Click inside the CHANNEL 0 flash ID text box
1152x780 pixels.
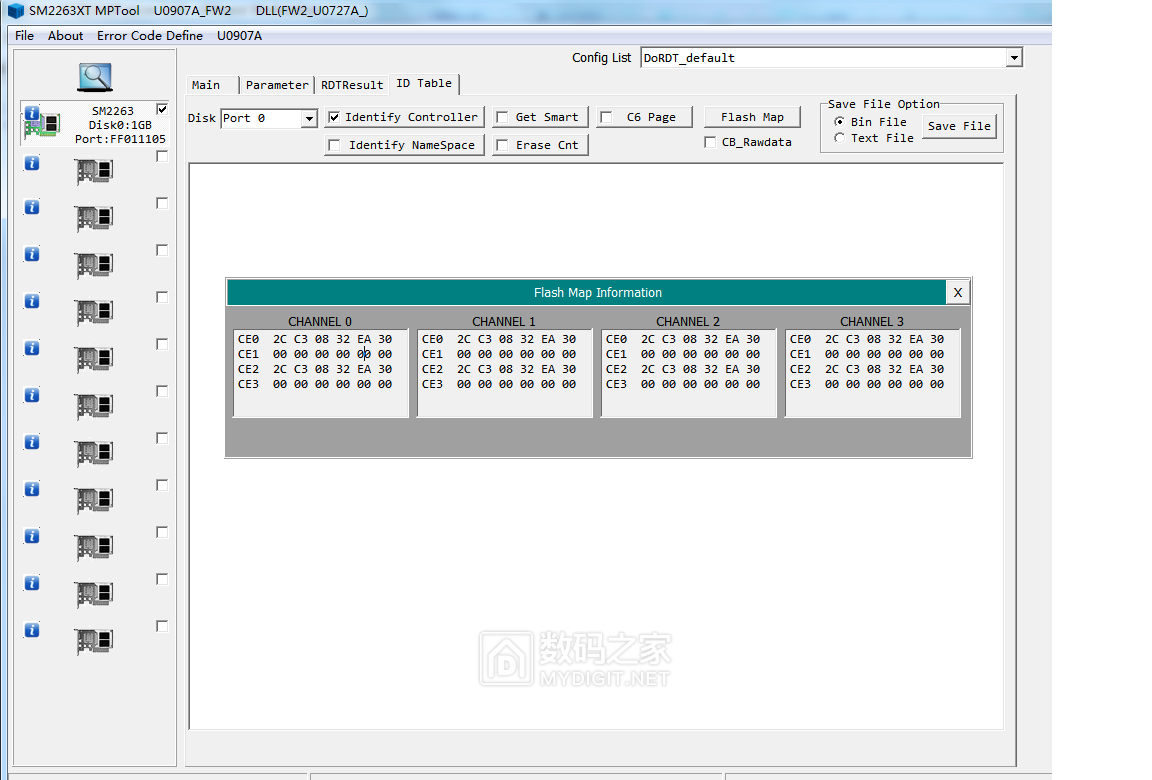tap(320, 373)
